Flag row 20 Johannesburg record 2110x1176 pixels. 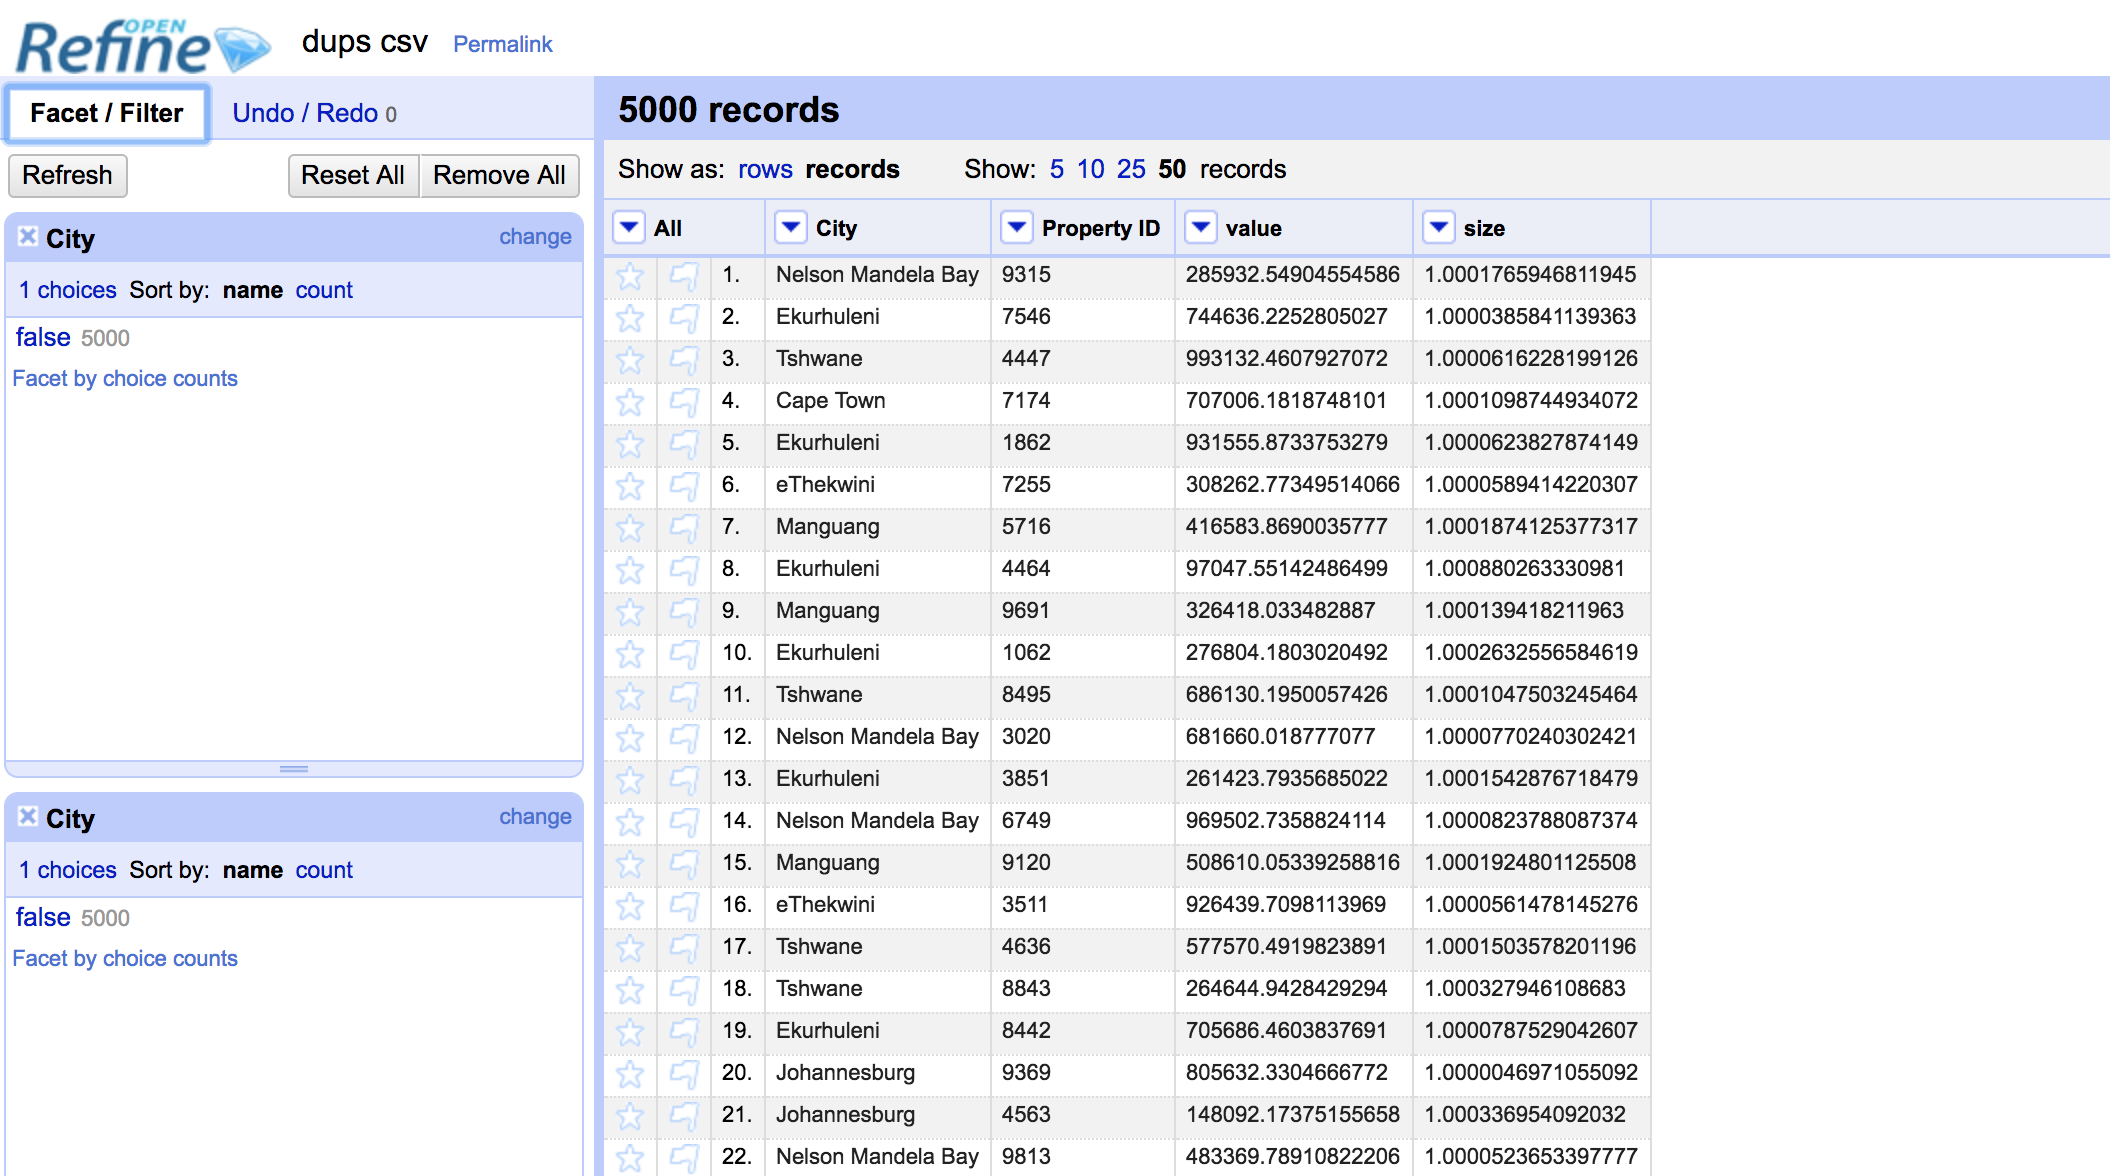[x=684, y=1074]
